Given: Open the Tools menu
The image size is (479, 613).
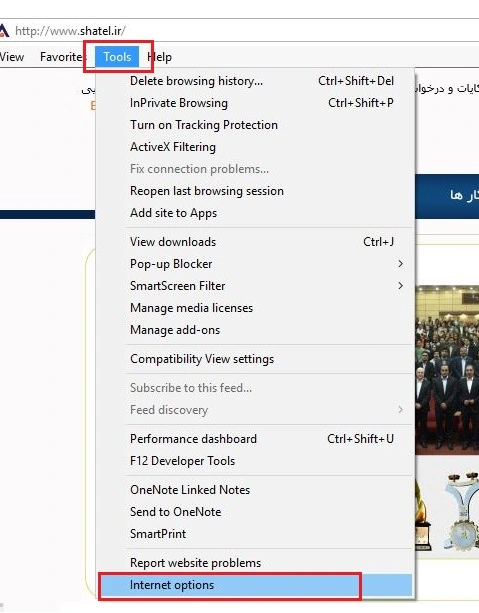Looking at the screenshot, I should 117,57.
